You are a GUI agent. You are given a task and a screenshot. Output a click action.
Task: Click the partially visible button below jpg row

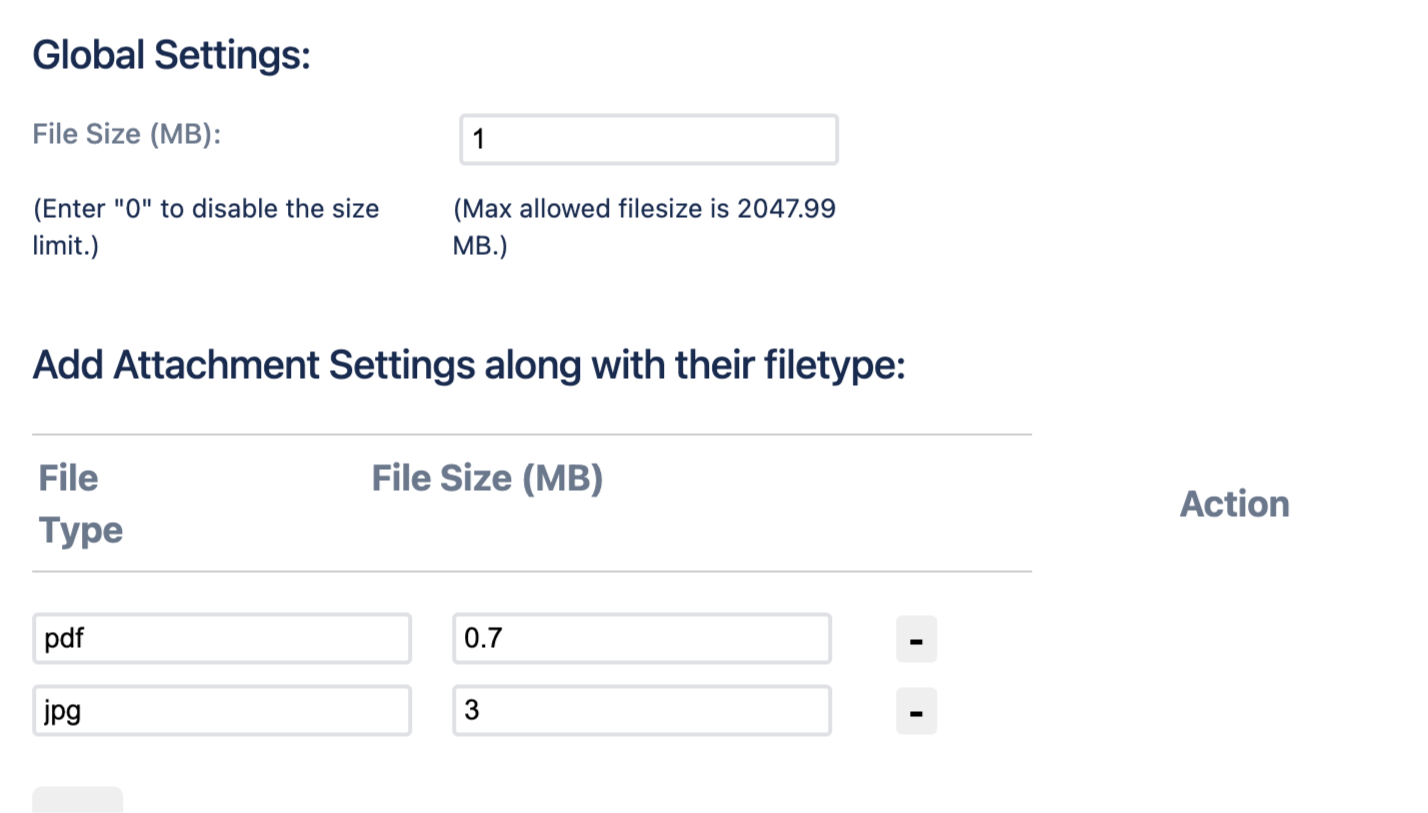click(x=78, y=799)
